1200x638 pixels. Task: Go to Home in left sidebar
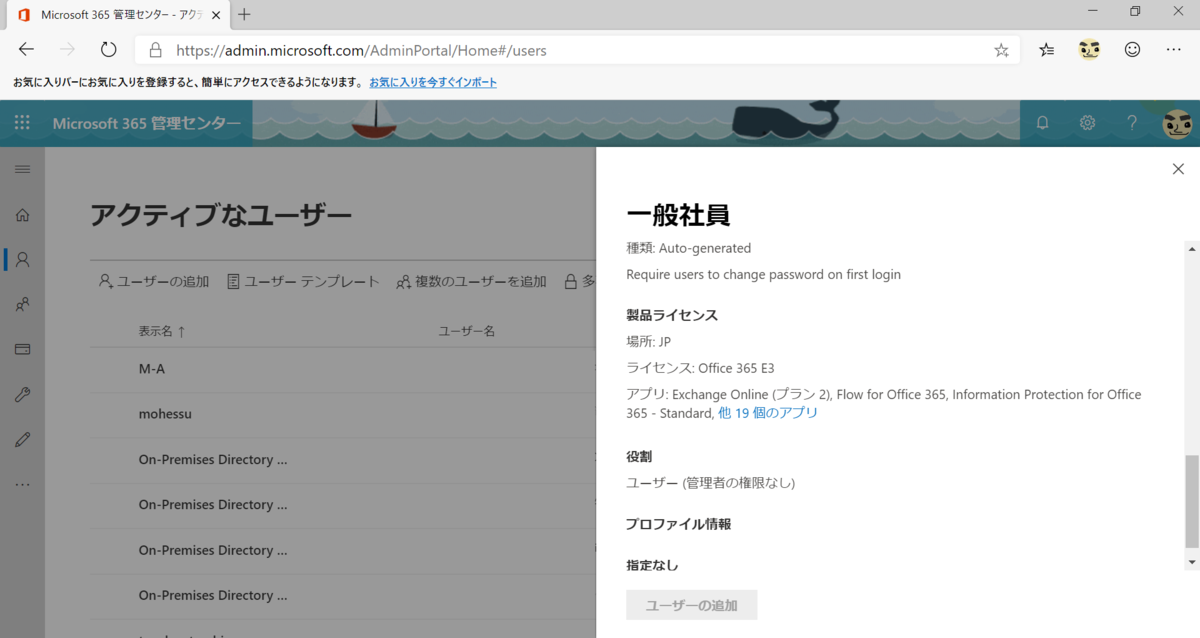[22, 214]
